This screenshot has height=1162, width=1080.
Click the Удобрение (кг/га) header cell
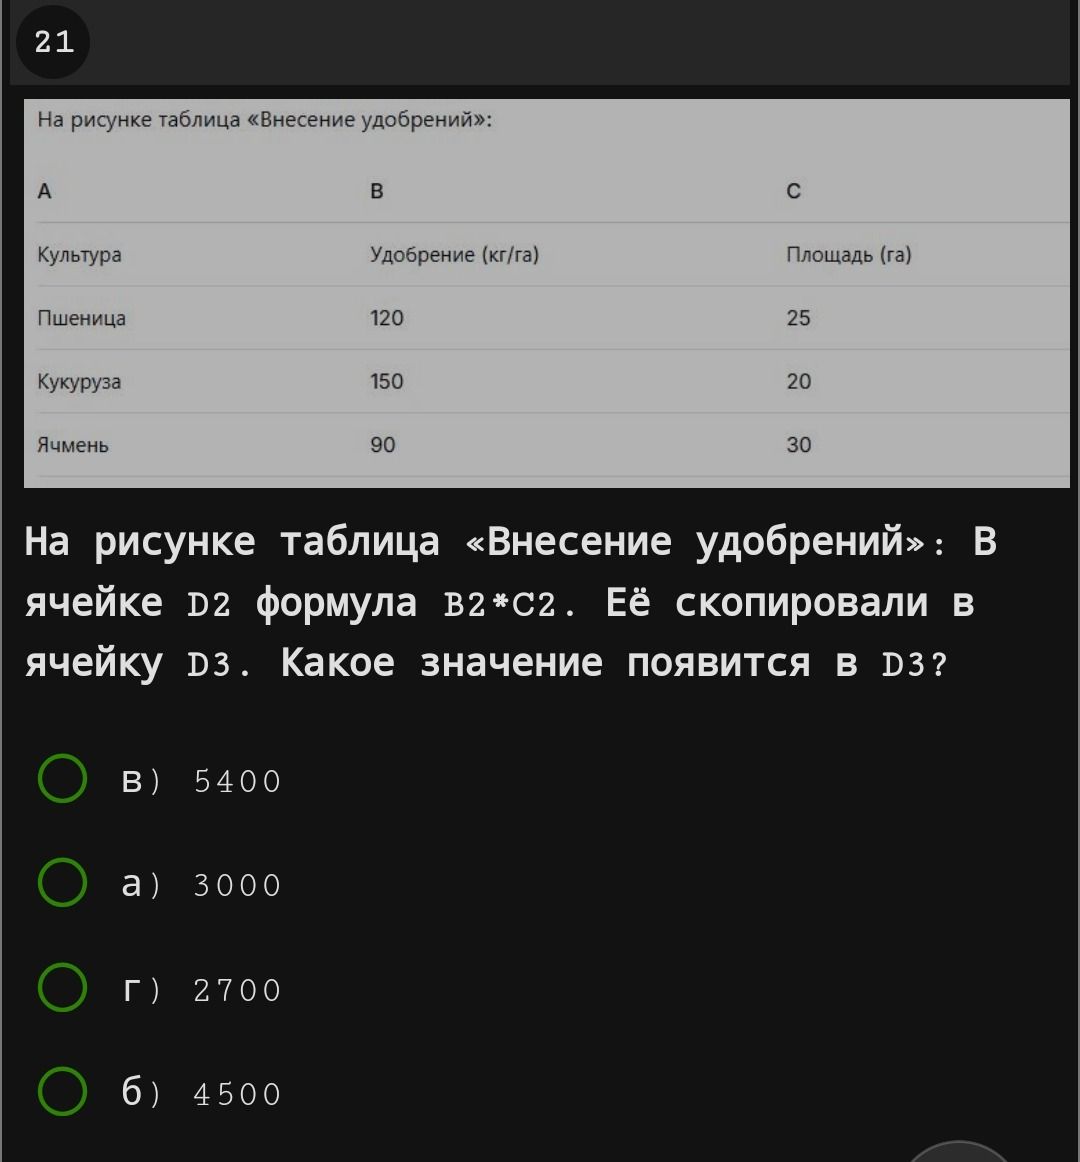point(454,255)
